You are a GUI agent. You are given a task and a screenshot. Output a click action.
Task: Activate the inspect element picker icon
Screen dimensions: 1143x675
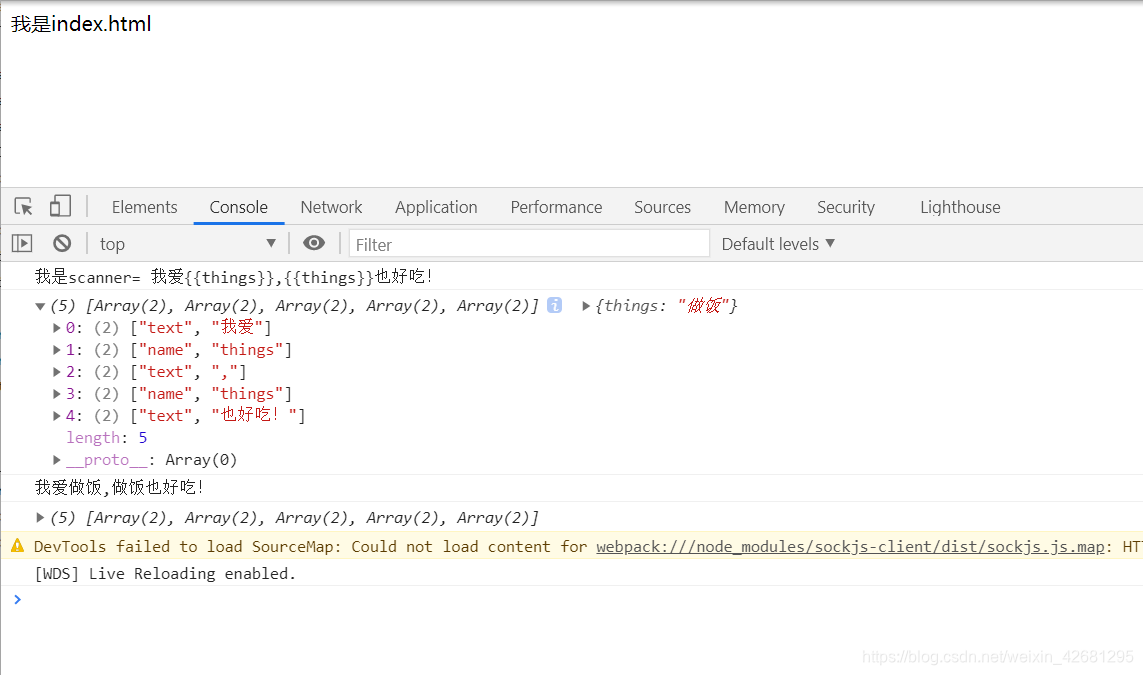tap(23, 207)
